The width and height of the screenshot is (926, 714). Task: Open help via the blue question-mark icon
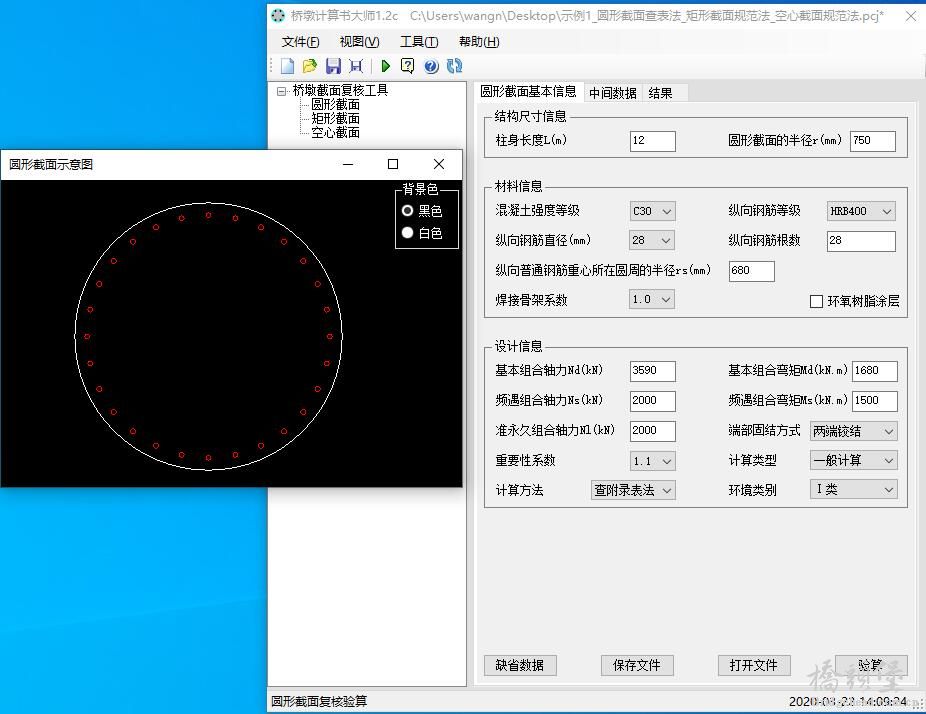click(x=431, y=66)
